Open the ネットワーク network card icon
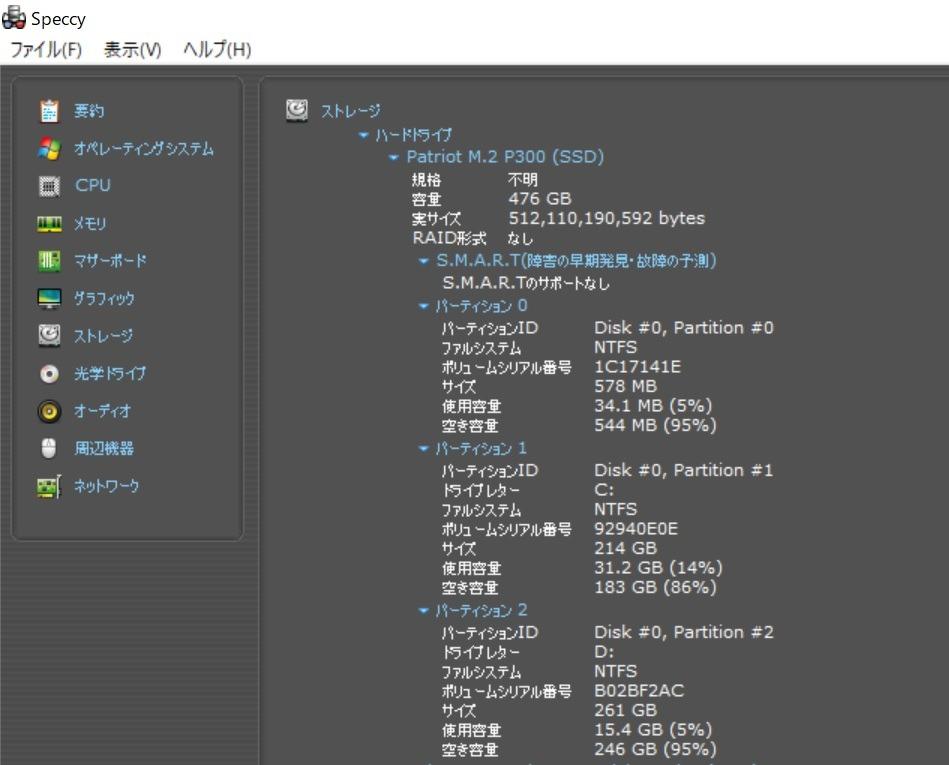This screenshot has height=765, width=949. [x=49, y=486]
